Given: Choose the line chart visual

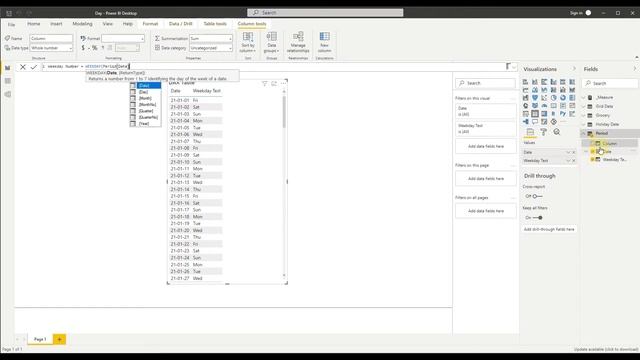Looking at the screenshot, I should click(x=525, y=90).
